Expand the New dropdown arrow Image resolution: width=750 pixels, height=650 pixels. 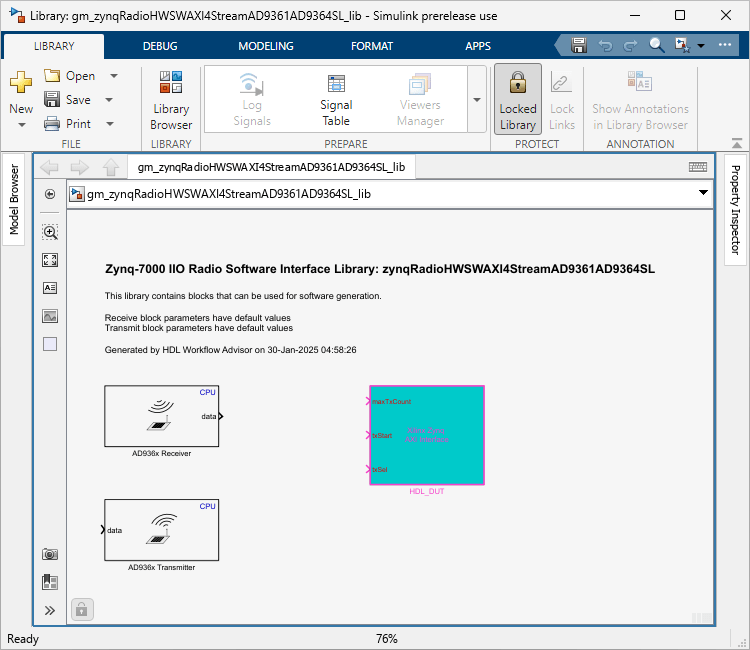pos(22,125)
